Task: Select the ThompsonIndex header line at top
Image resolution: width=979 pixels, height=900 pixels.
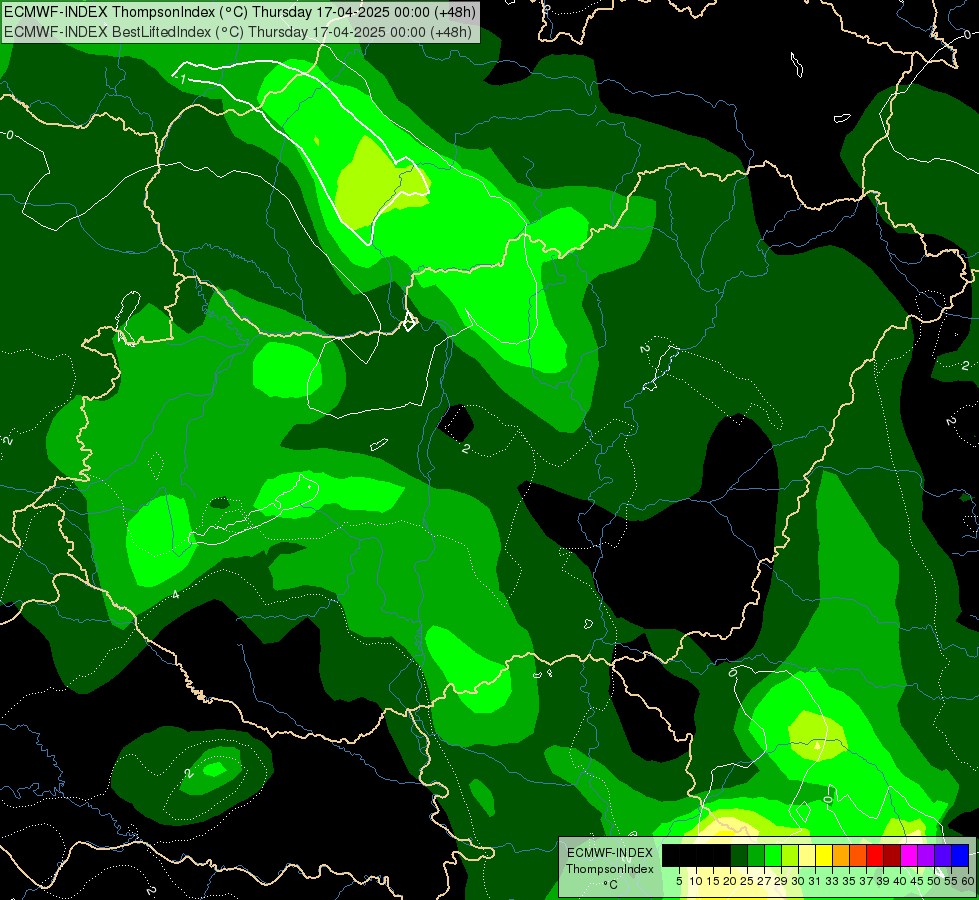Action: coord(240,11)
